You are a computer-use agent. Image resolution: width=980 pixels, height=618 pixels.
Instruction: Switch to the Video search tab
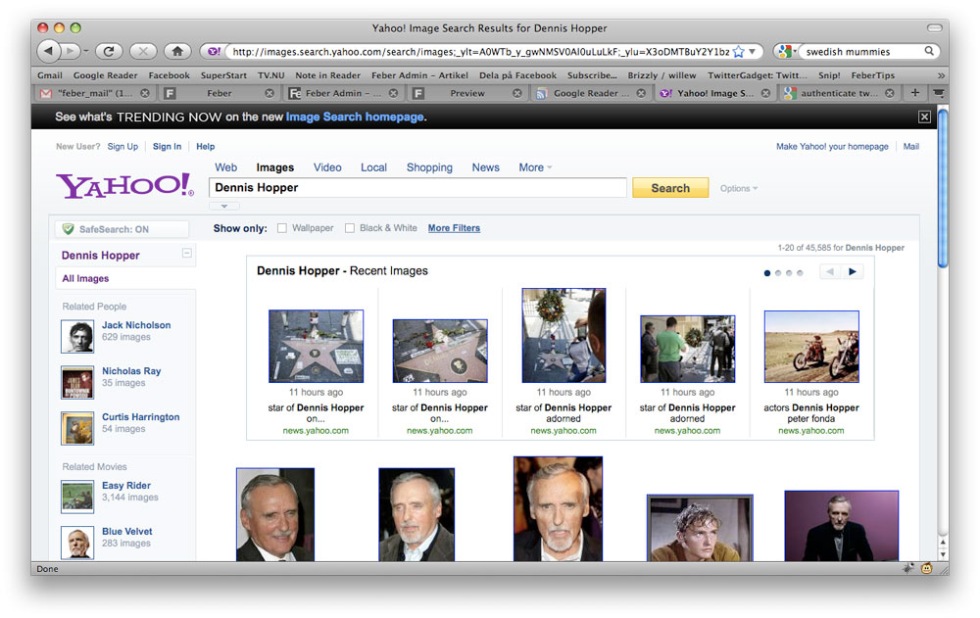point(327,168)
